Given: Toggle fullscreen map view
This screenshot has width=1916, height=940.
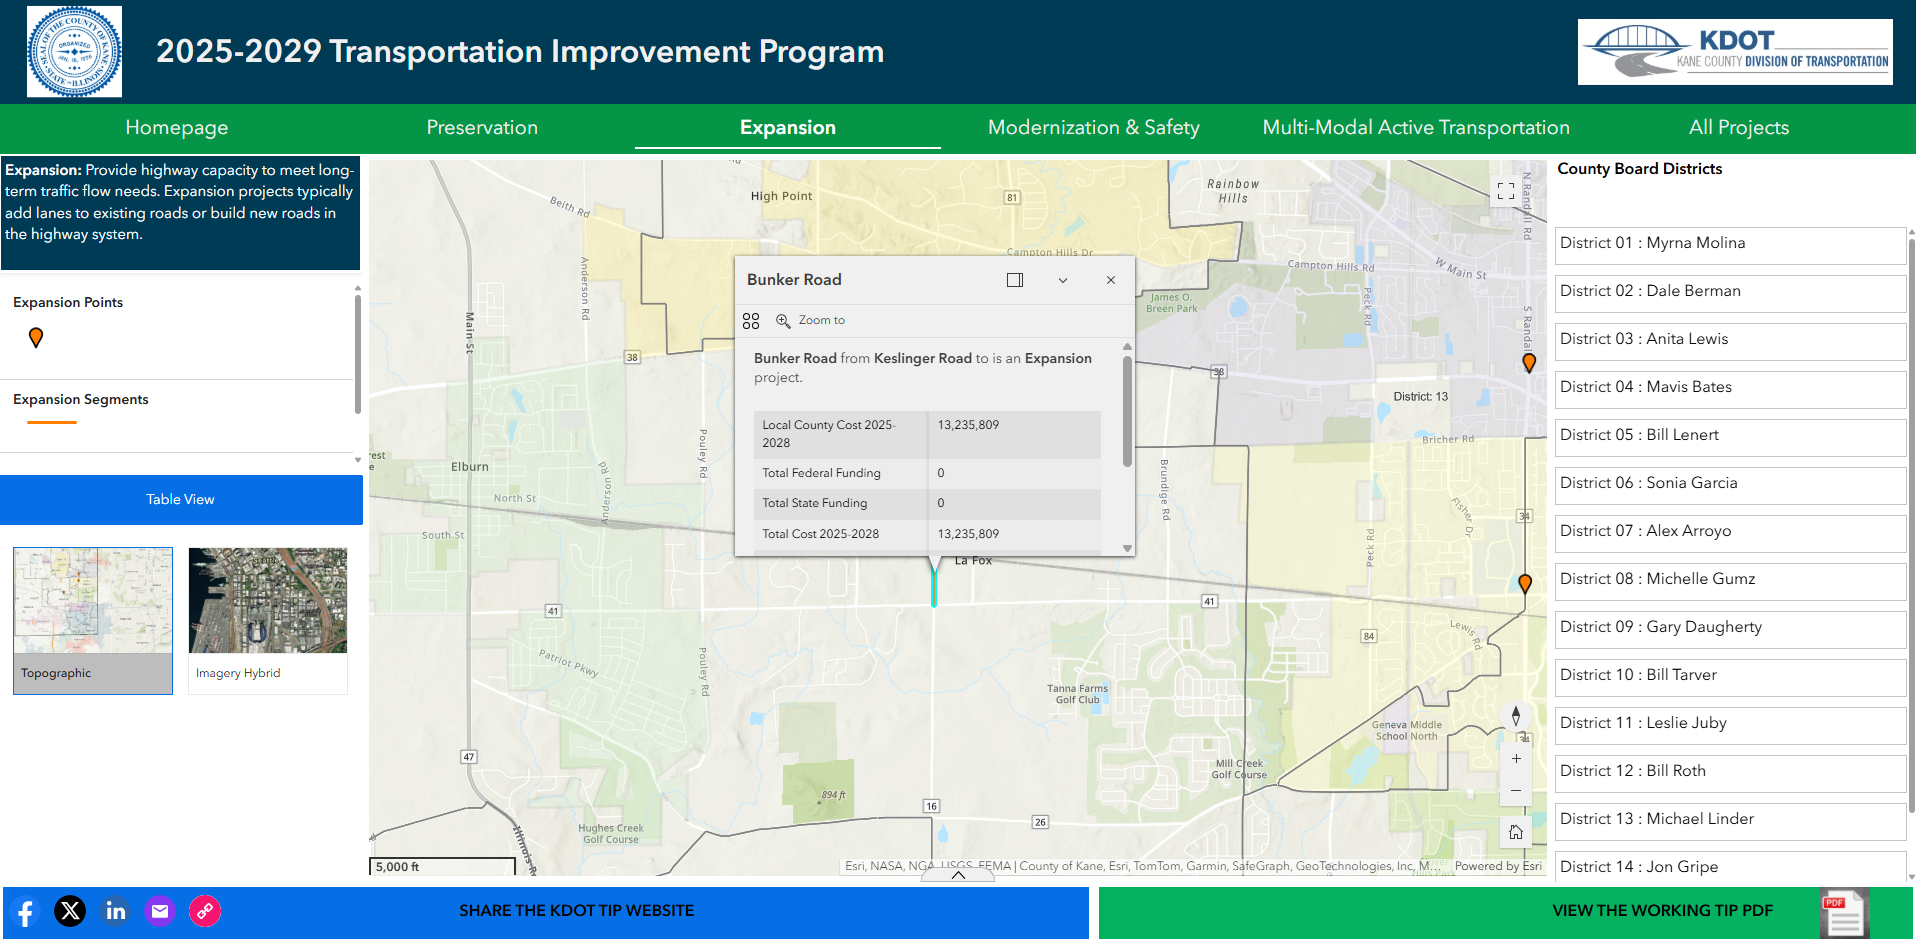Looking at the screenshot, I should click(x=1506, y=191).
